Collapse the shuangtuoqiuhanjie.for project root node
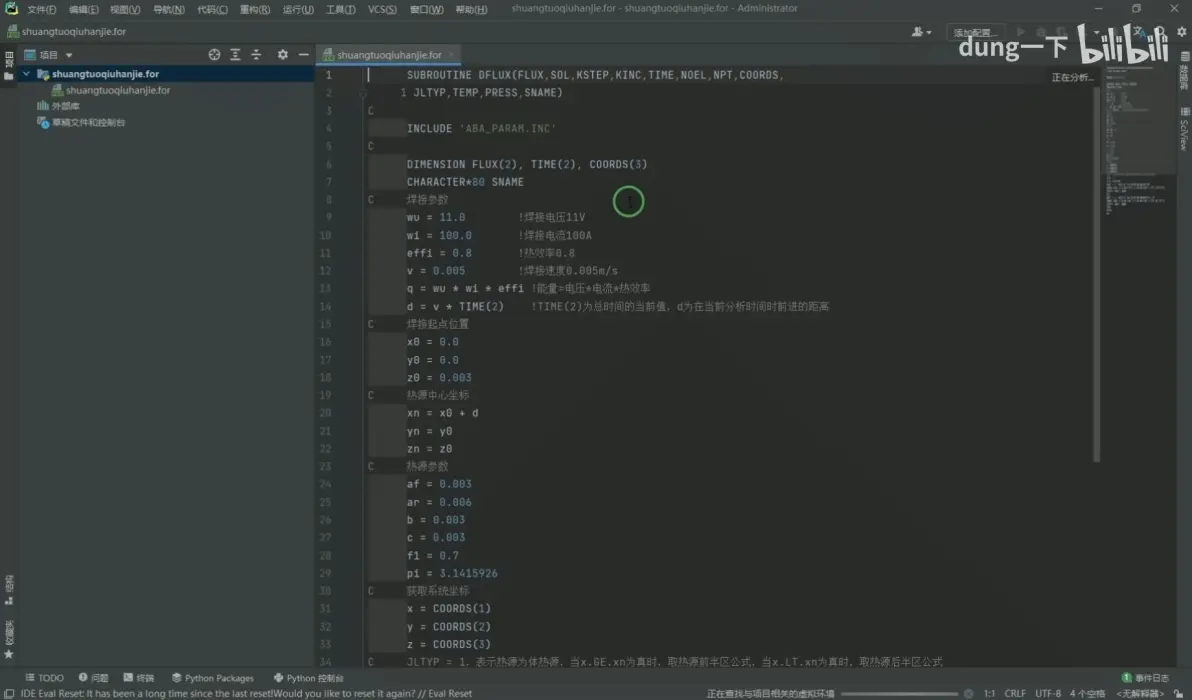This screenshot has height=700, width=1192. [27, 74]
